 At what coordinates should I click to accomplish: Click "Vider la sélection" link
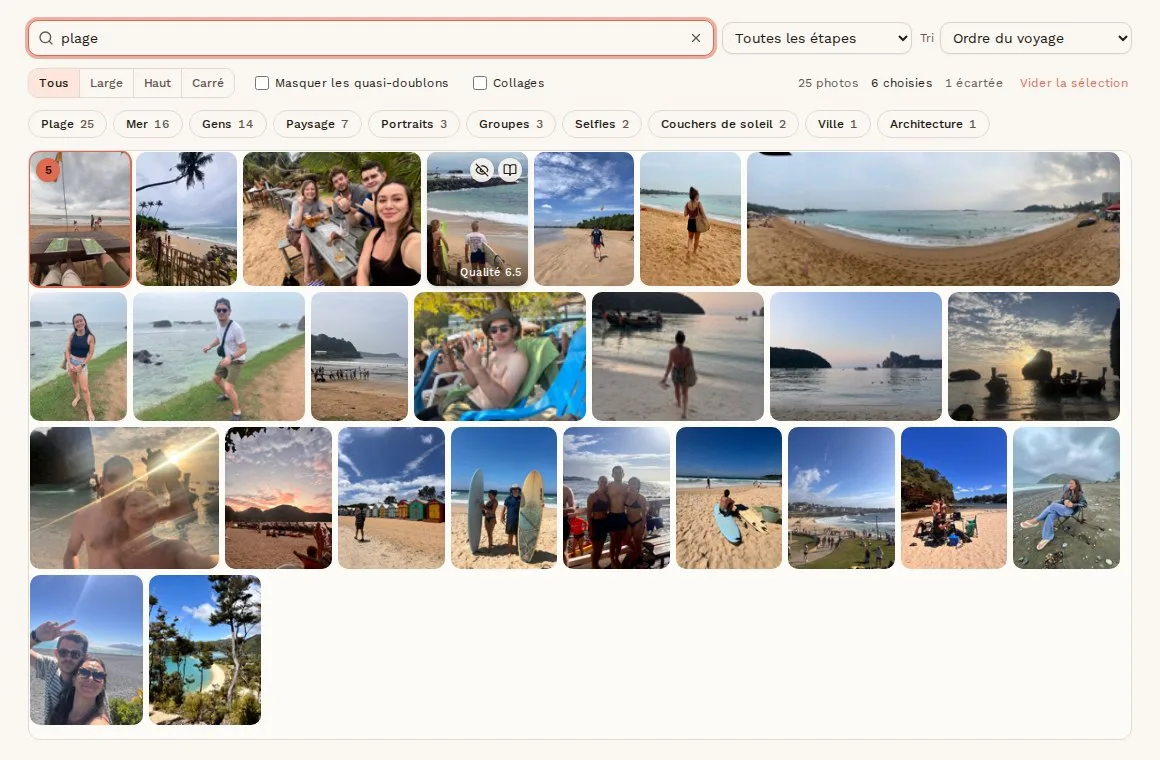pyautogui.click(x=1073, y=83)
